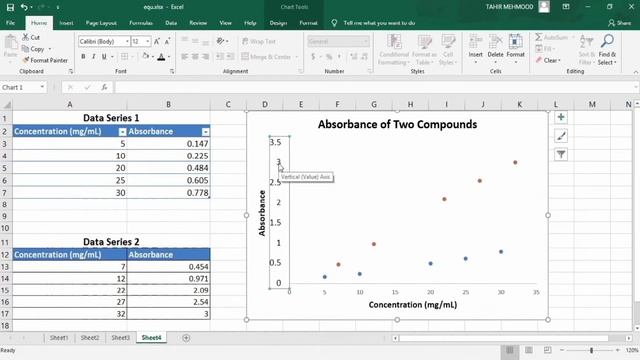Screen dimensions: 640x360
Task: Open the Font dialog launcher
Action: click(x=172, y=71)
